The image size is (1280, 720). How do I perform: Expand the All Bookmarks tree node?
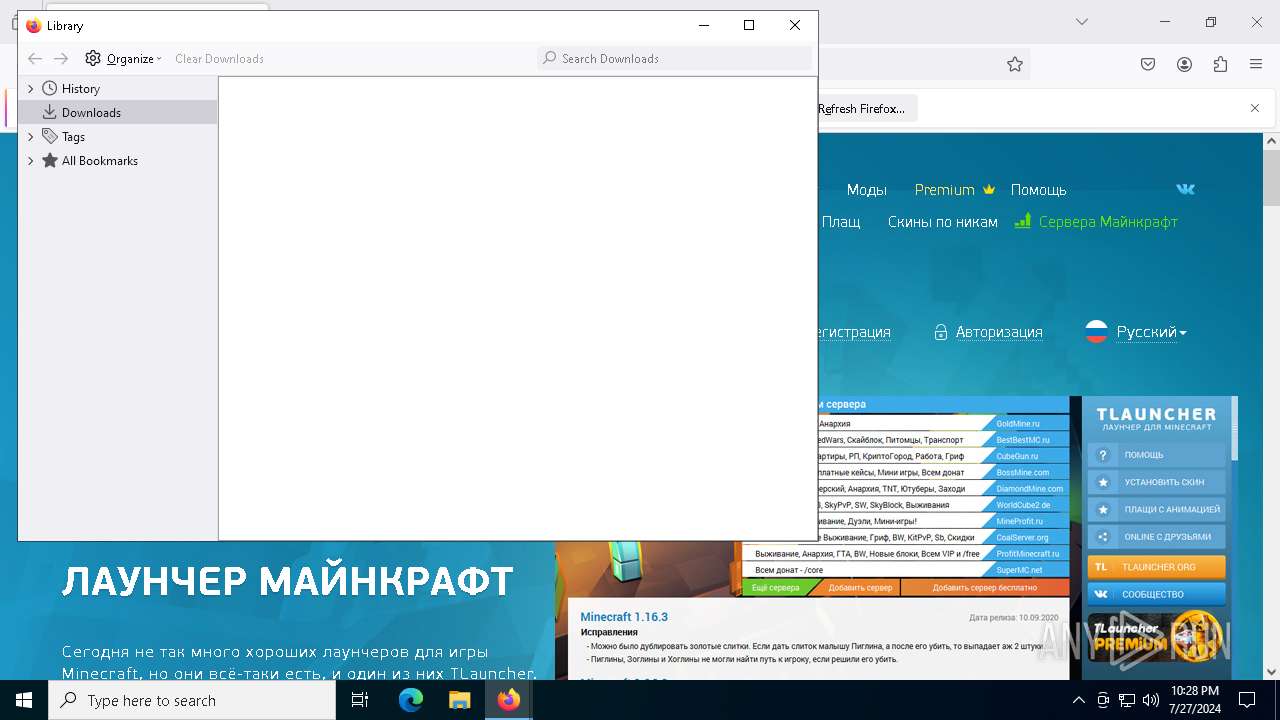coord(30,161)
